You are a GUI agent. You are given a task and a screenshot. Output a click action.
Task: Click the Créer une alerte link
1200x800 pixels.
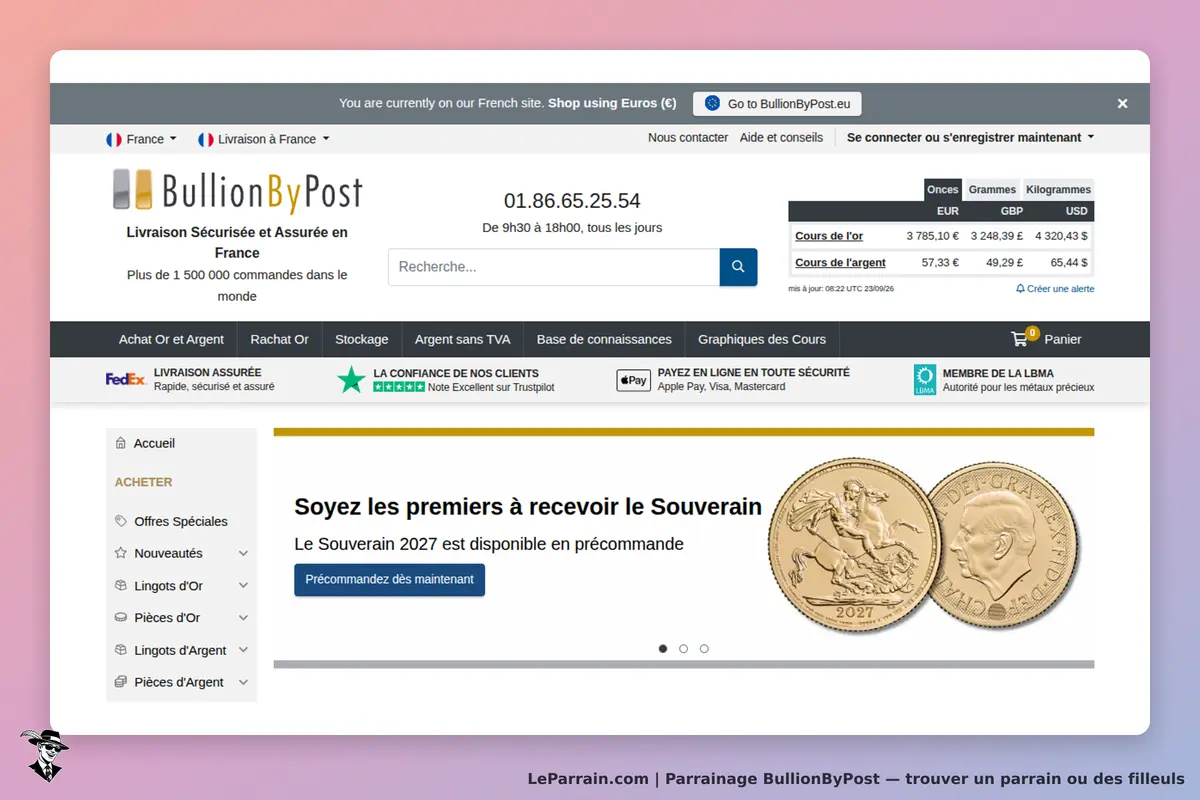click(x=1060, y=288)
